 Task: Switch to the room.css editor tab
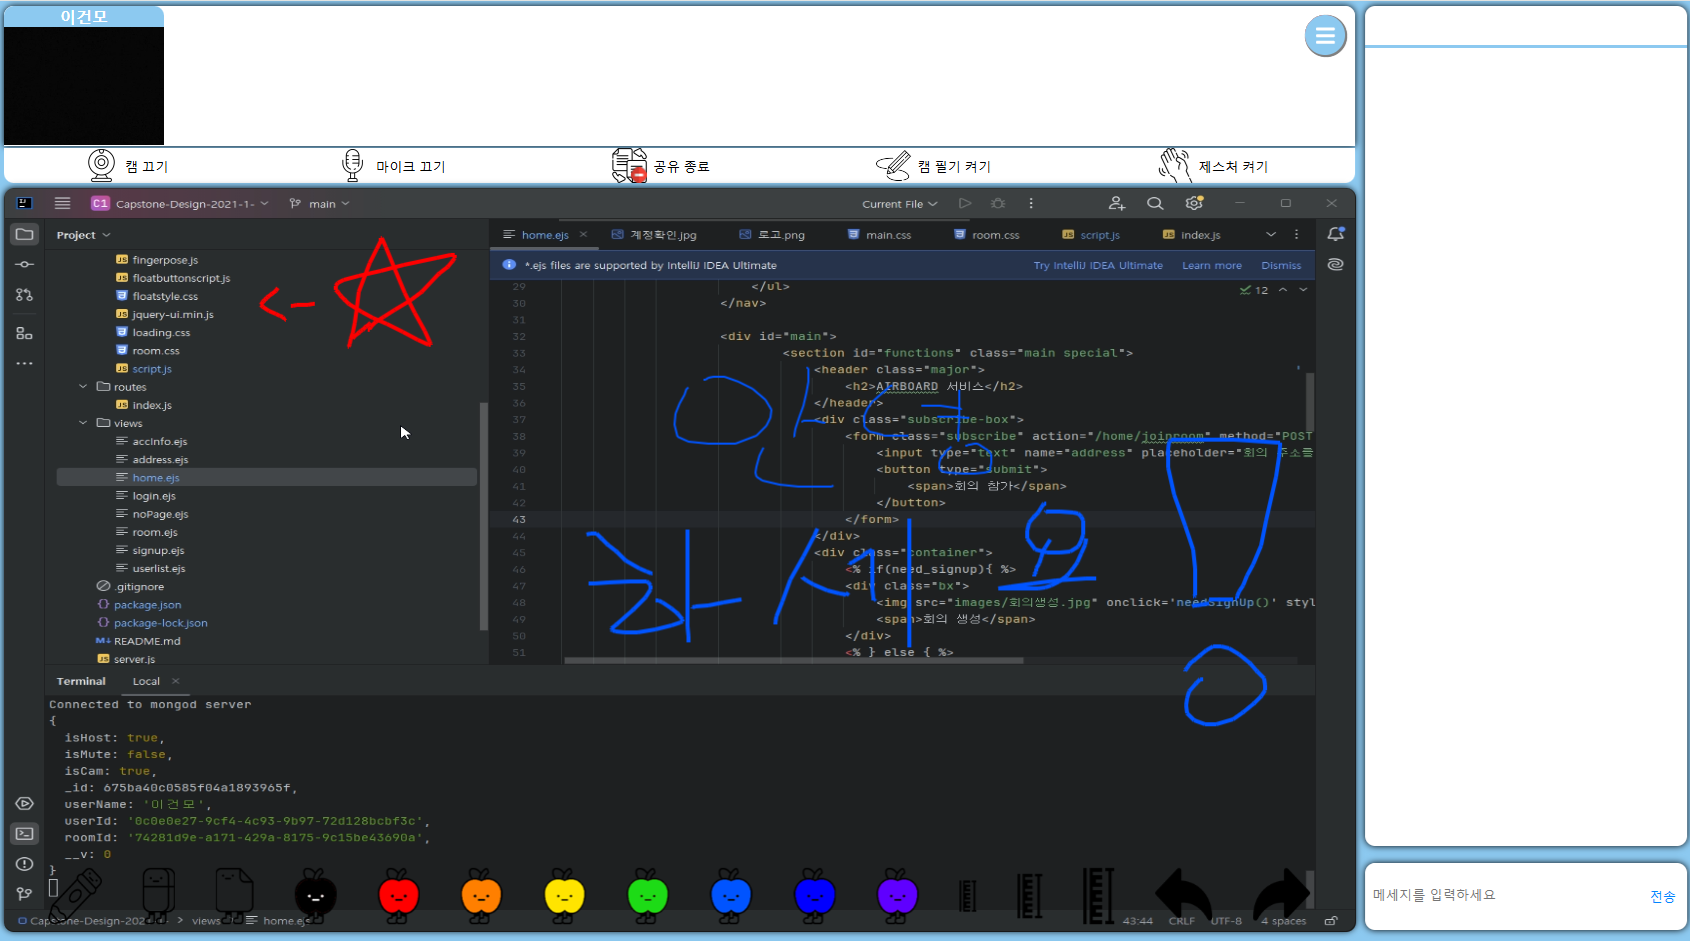pos(987,235)
